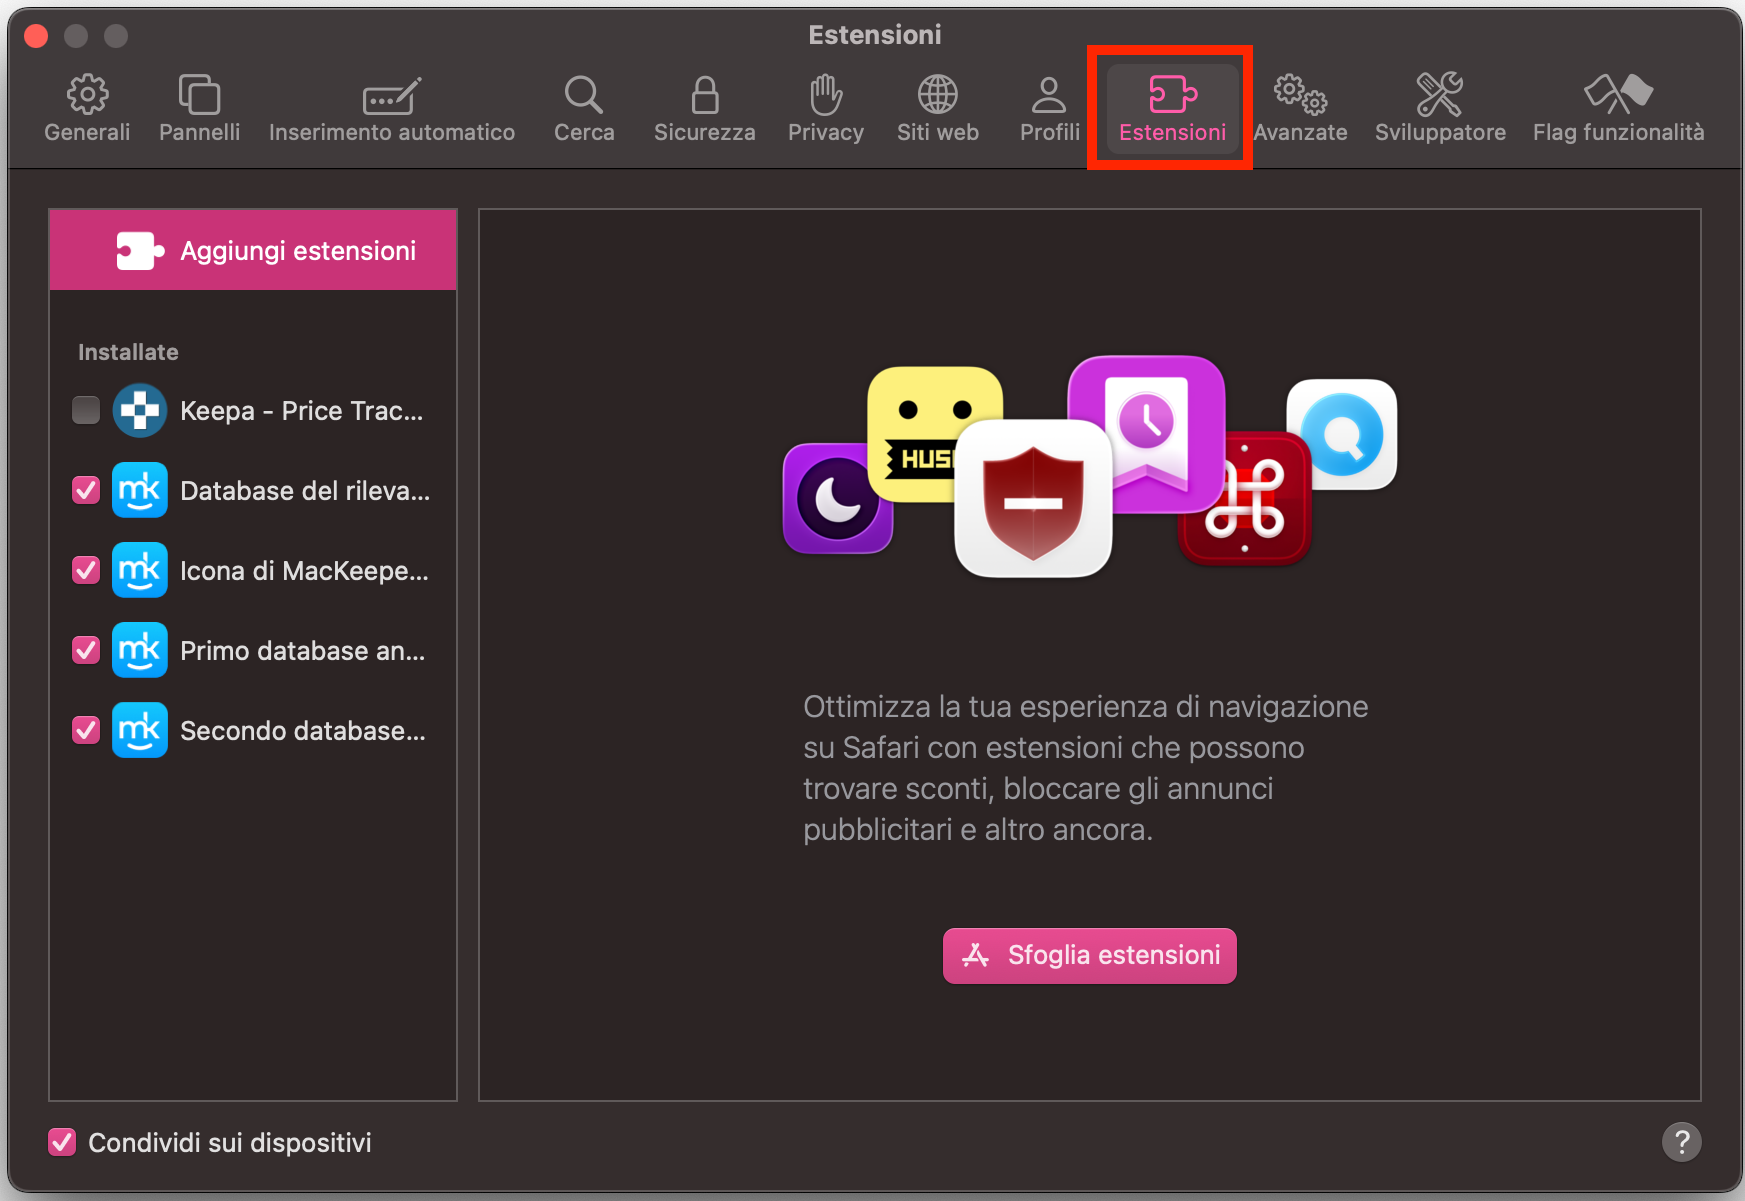Click MacKeeper icon beside Primo database
The width and height of the screenshot is (1745, 1201).
tap(140, 651)
